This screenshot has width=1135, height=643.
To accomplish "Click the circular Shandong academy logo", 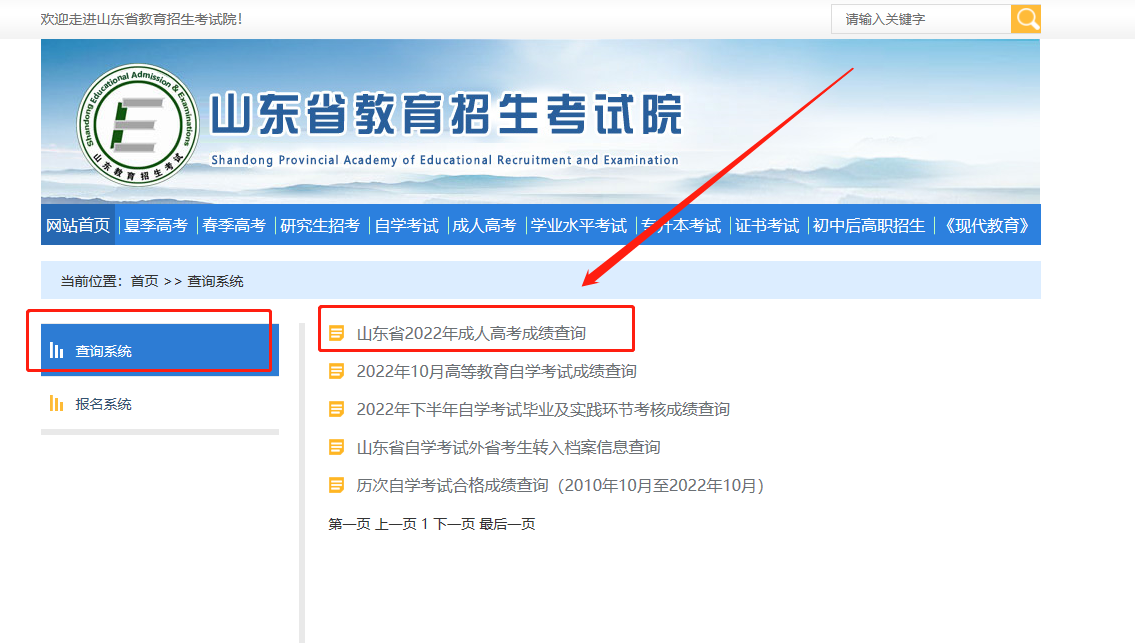I will (138, 125).
